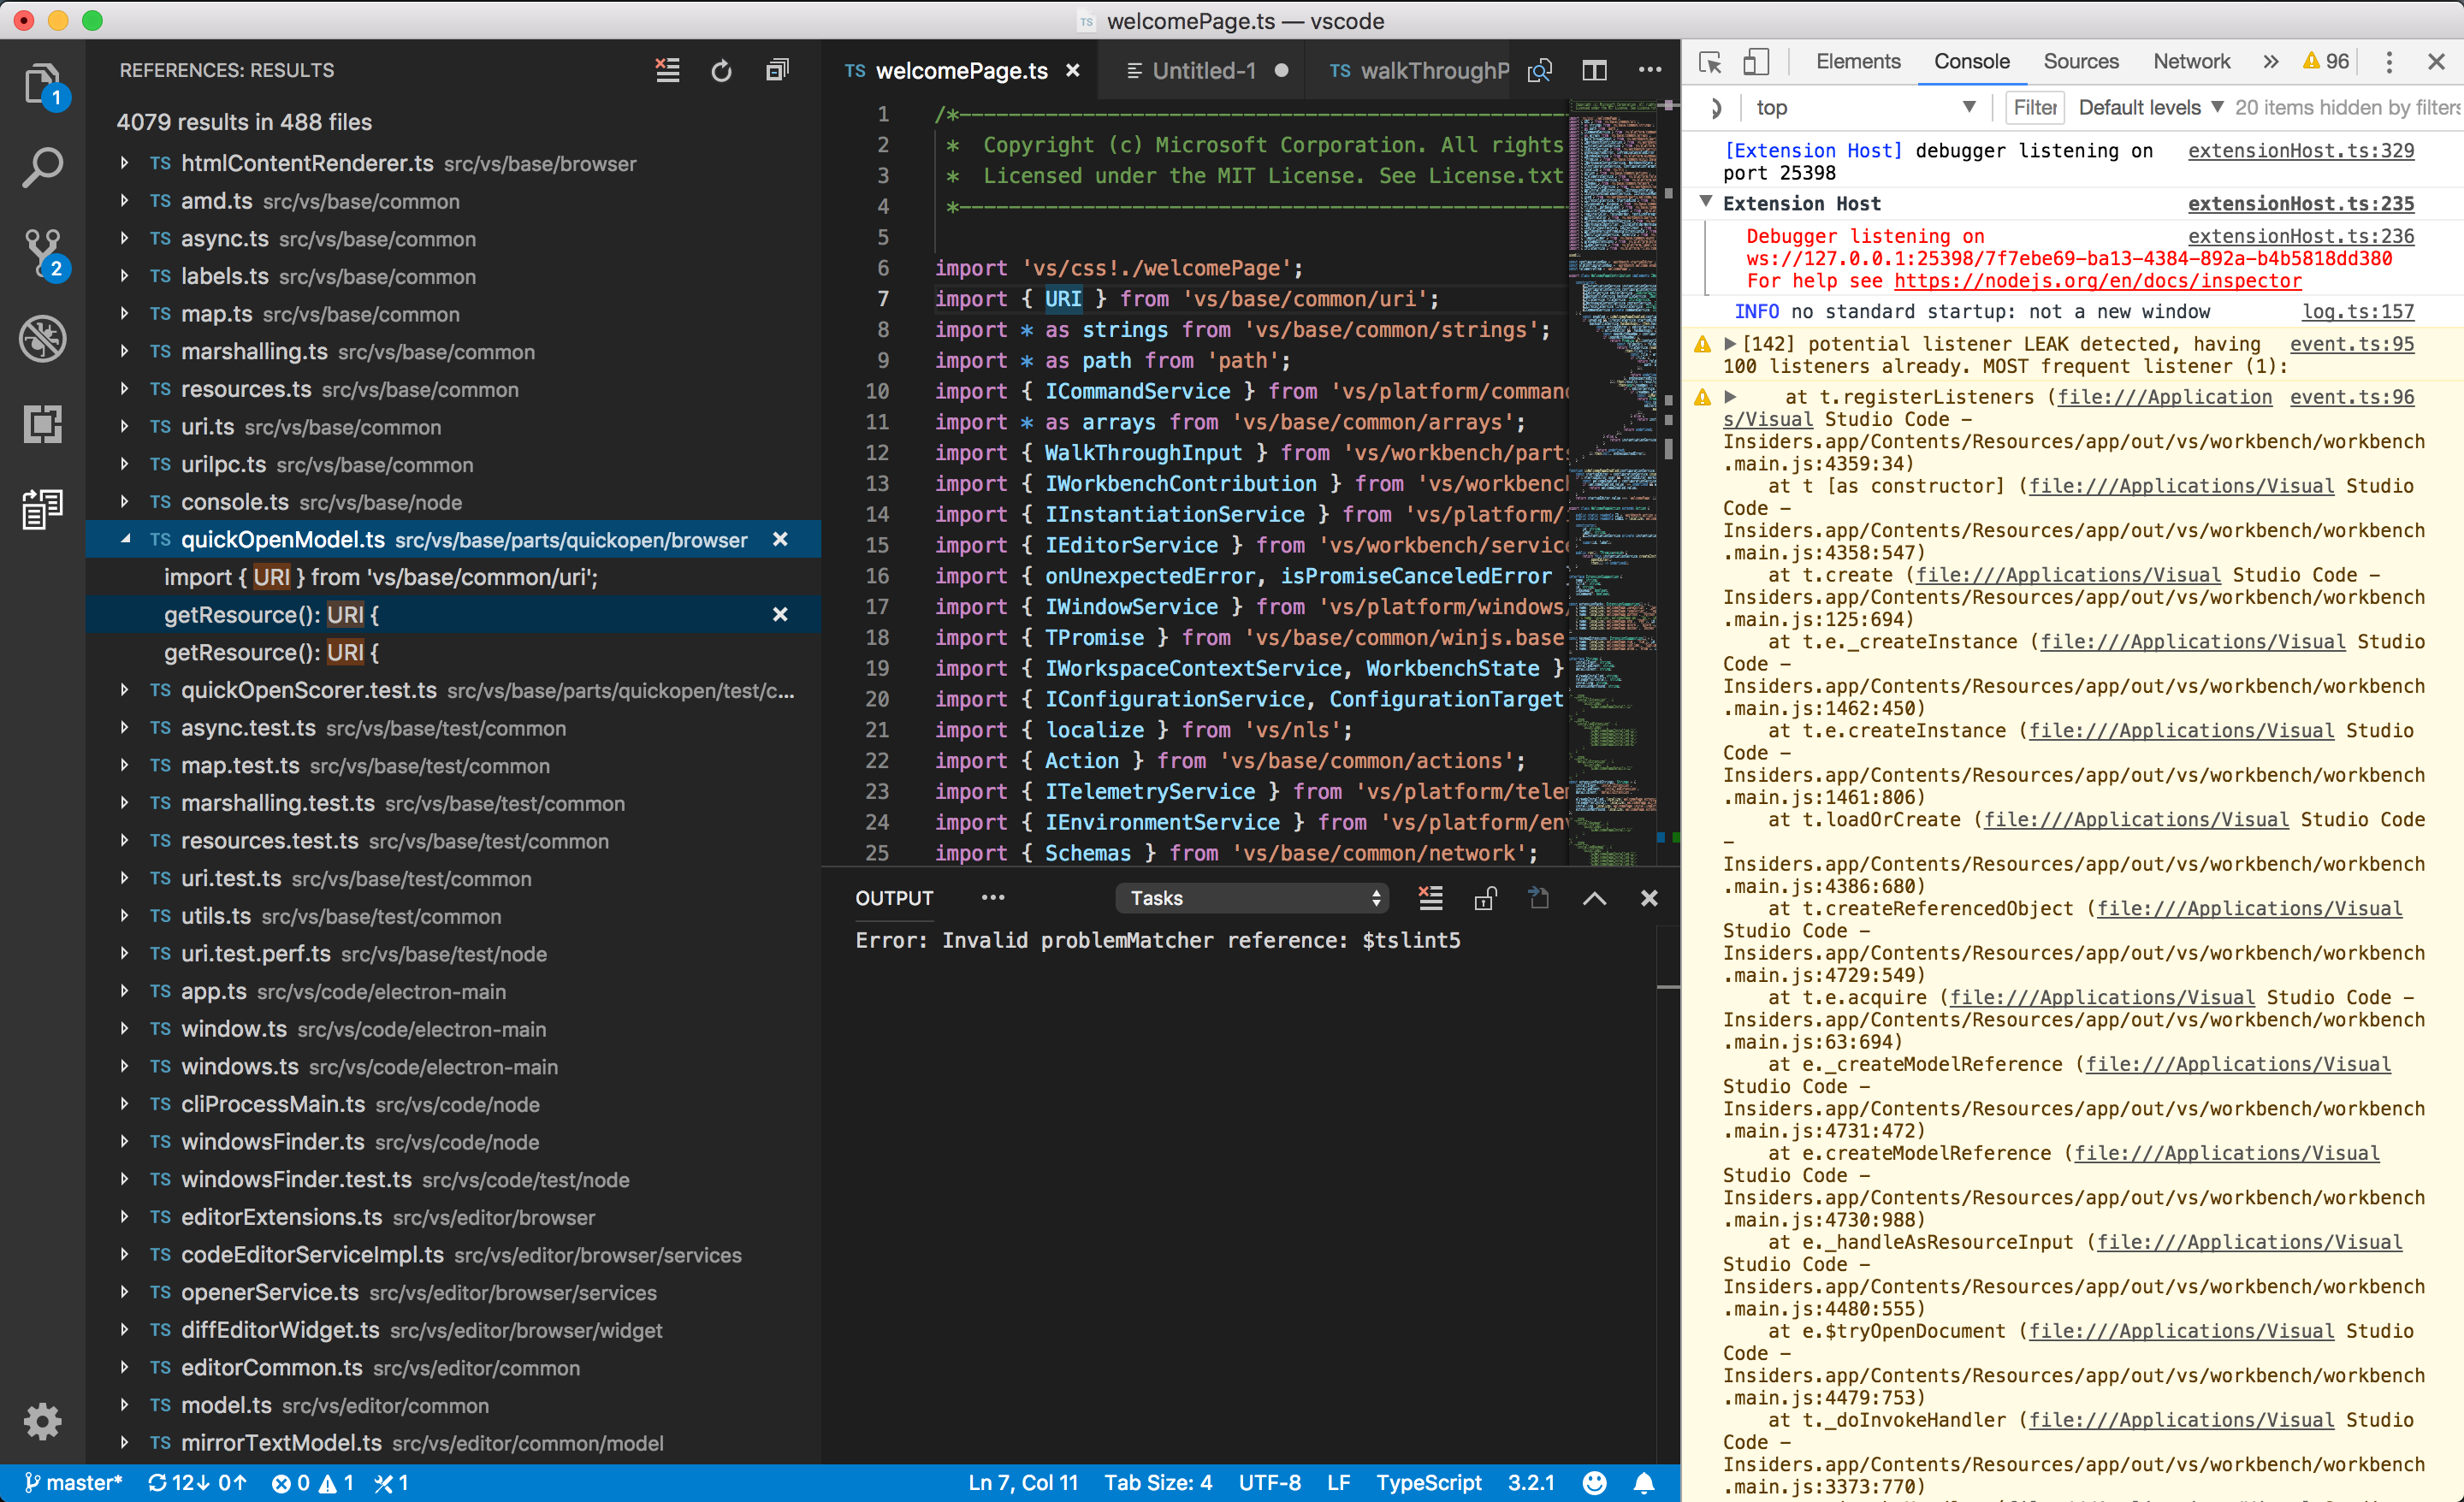The height and width of the screenshot is (1502, 2464).
Task: Expand htmlContentRenderer.ts results
Action: pyautogui.click(x=124, y=163)
